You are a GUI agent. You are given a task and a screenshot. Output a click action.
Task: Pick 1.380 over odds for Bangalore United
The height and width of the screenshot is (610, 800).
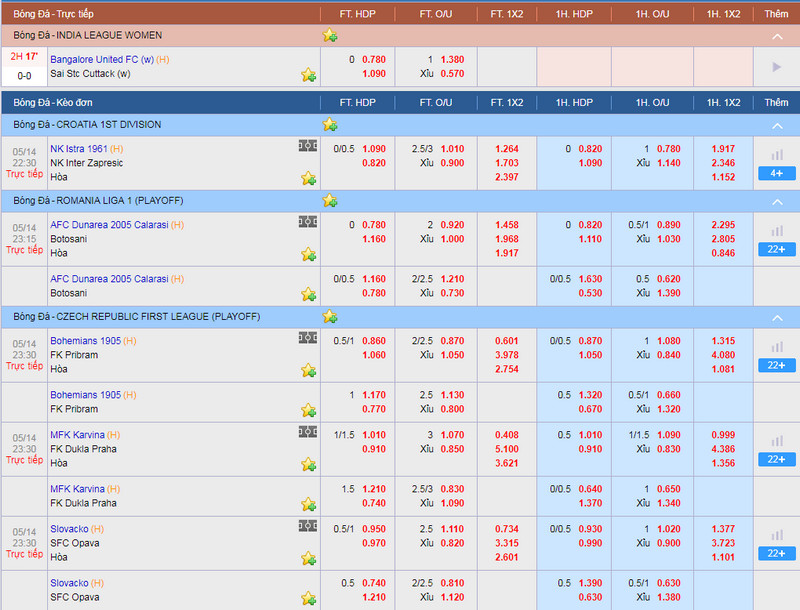pyautogui.click(x=453, y=60)
